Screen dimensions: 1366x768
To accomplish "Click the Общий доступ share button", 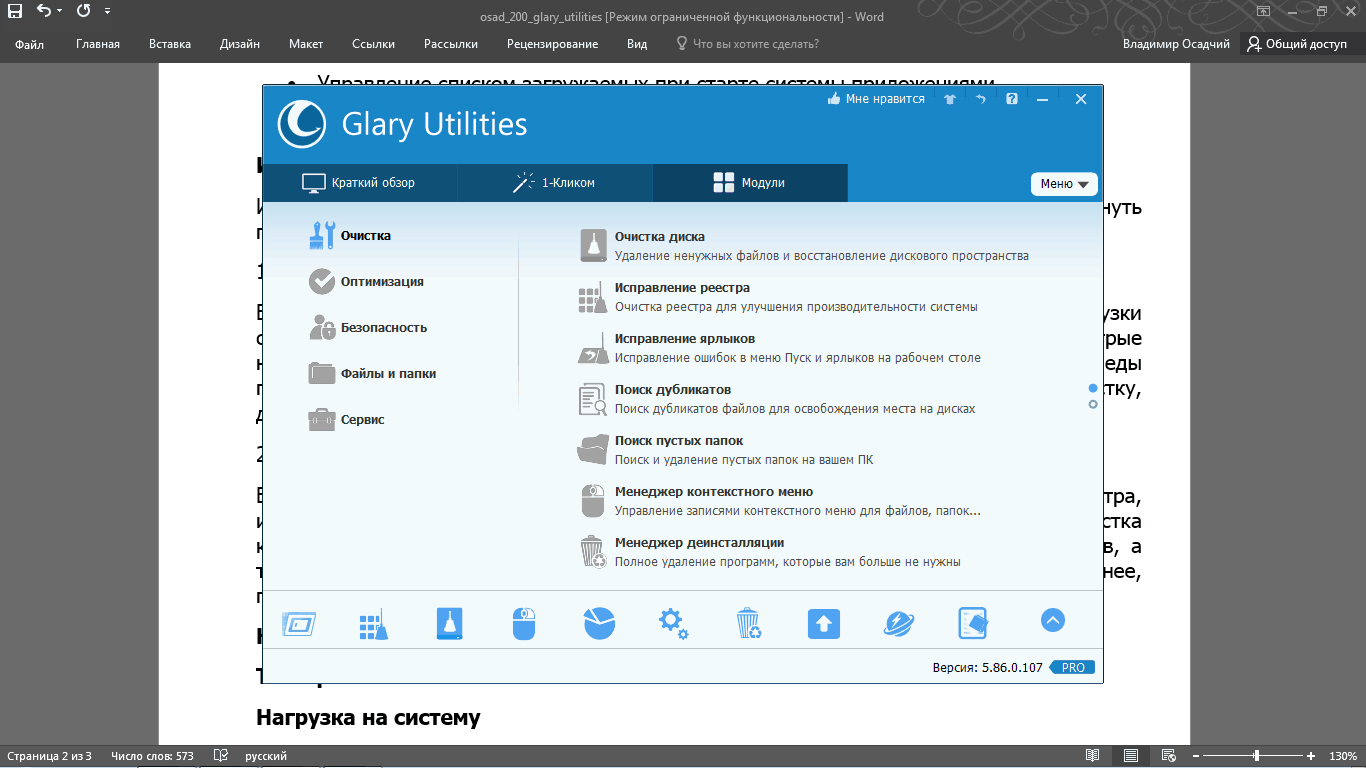I will [1298, 44].
